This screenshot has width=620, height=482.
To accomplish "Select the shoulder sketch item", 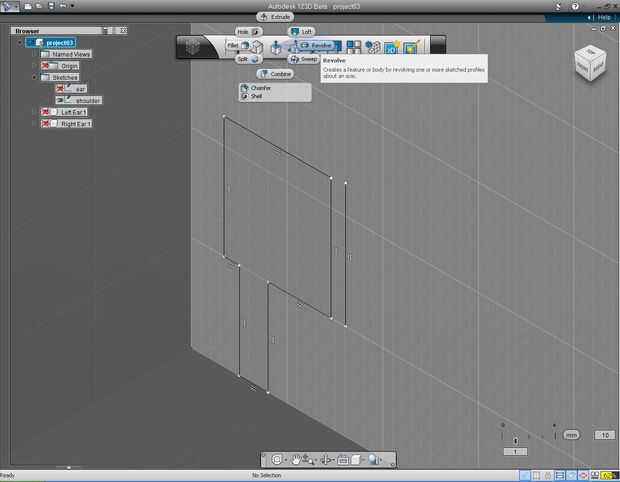I will pyautogui.click(x=88, y=100).
